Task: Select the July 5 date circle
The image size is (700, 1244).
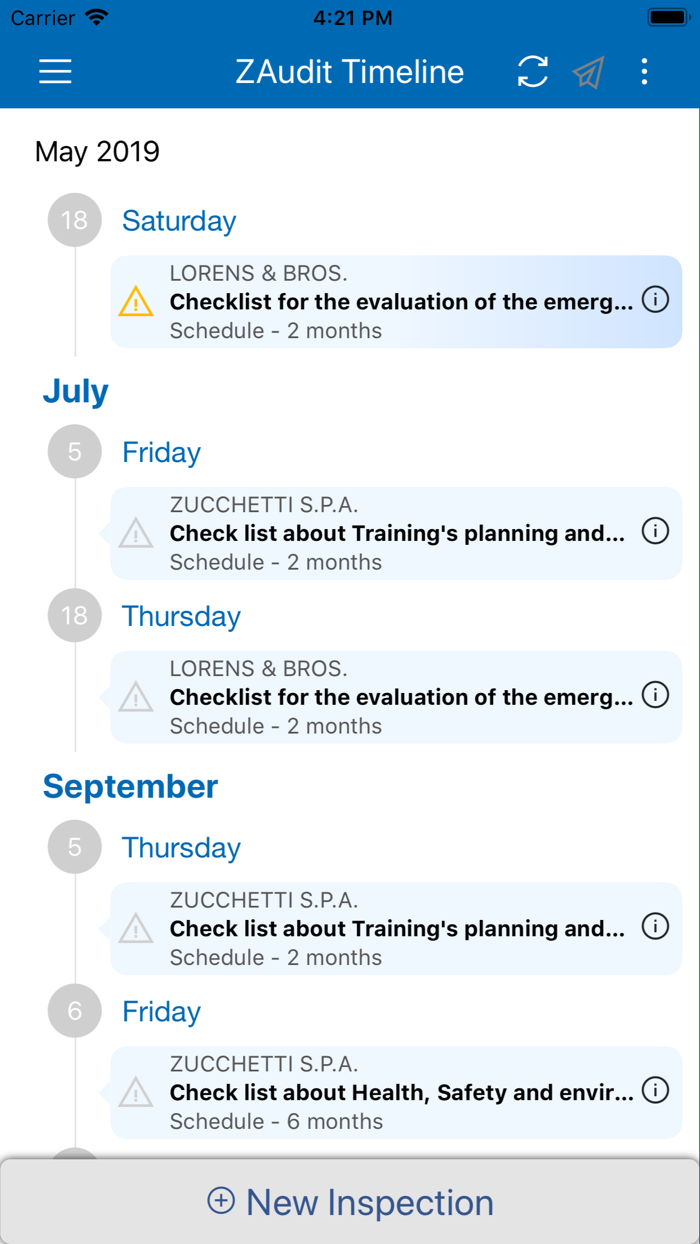Action: 74,451
